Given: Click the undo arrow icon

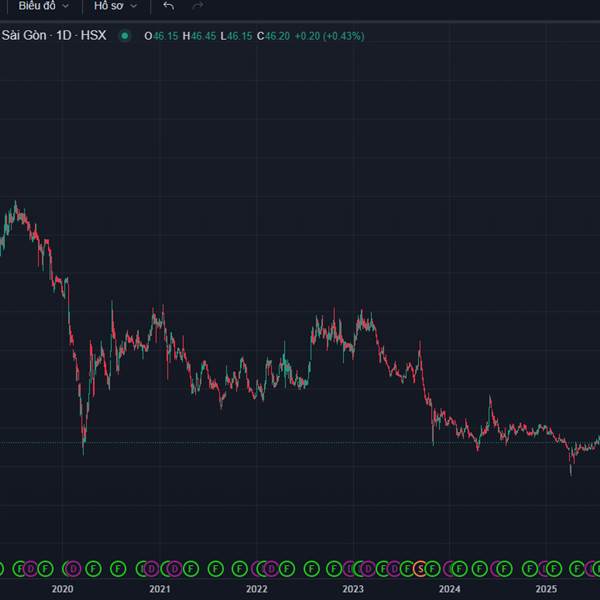Looking at the screenshot, I should (x=168, y=6).
